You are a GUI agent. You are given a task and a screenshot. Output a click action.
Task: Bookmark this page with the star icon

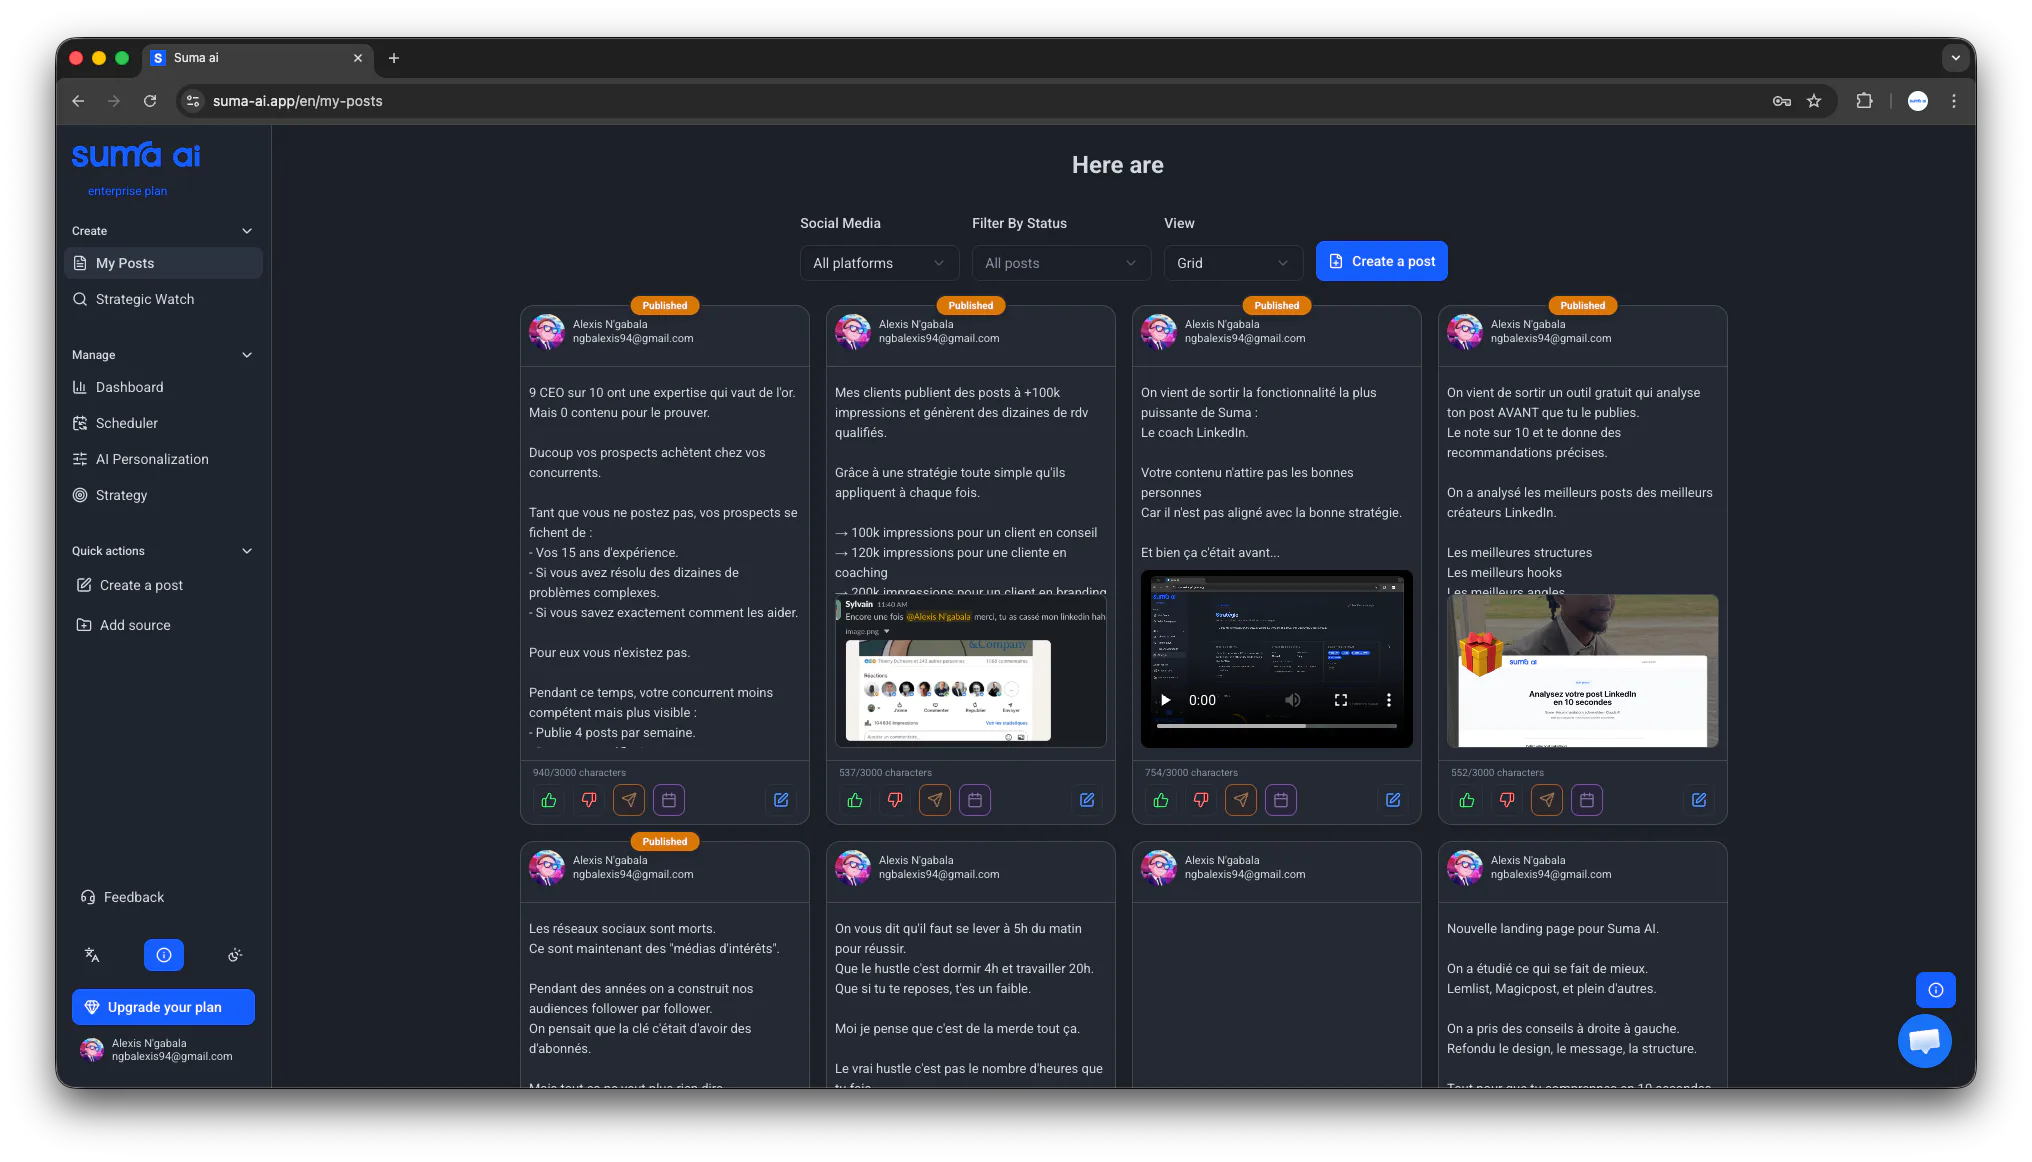[x=1814, y=101]
